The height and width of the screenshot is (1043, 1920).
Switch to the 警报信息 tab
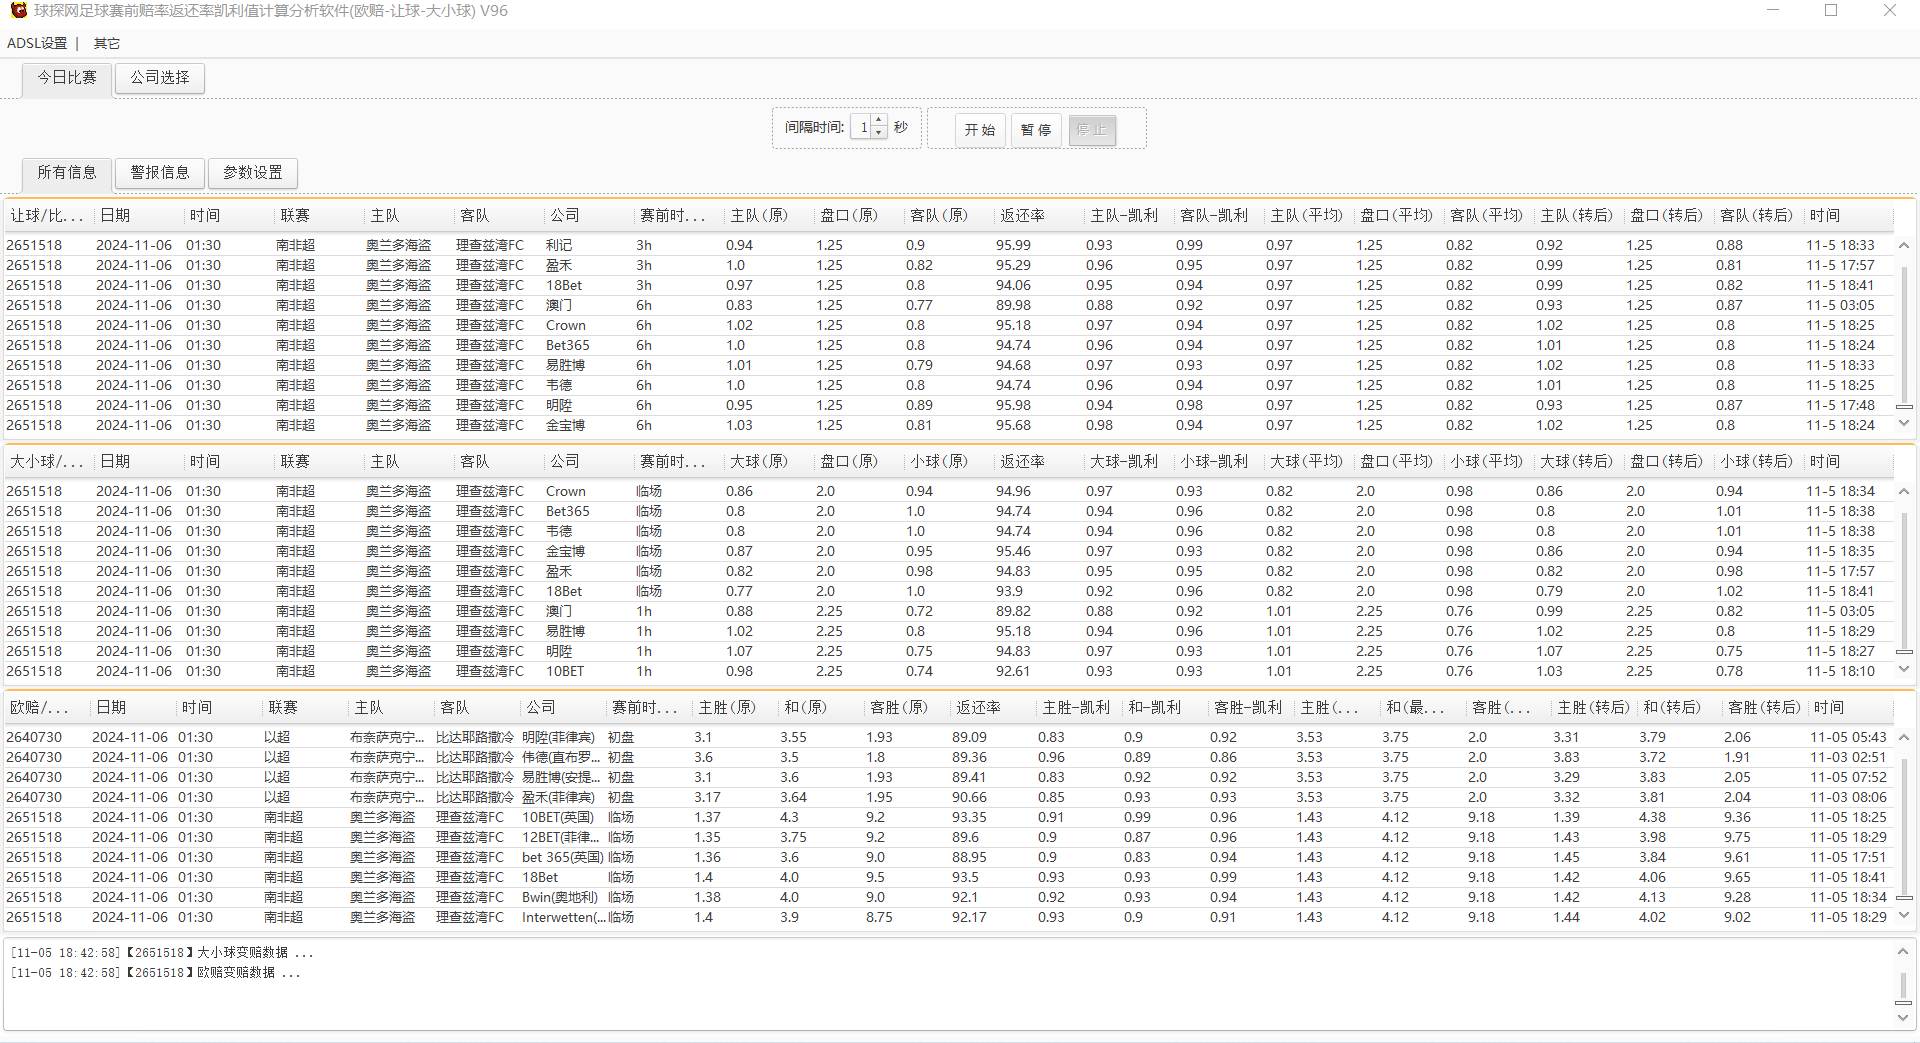(x=160, y=173)
